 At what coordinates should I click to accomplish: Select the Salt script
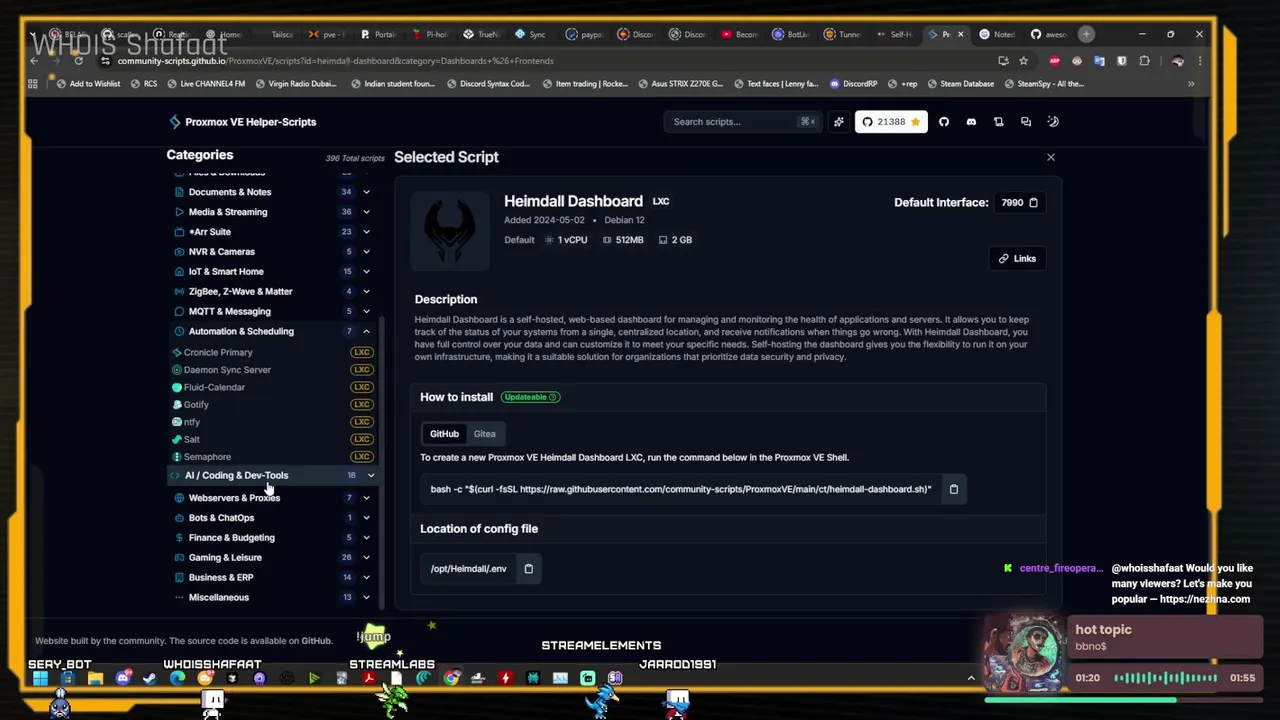(x=272, y=440)
